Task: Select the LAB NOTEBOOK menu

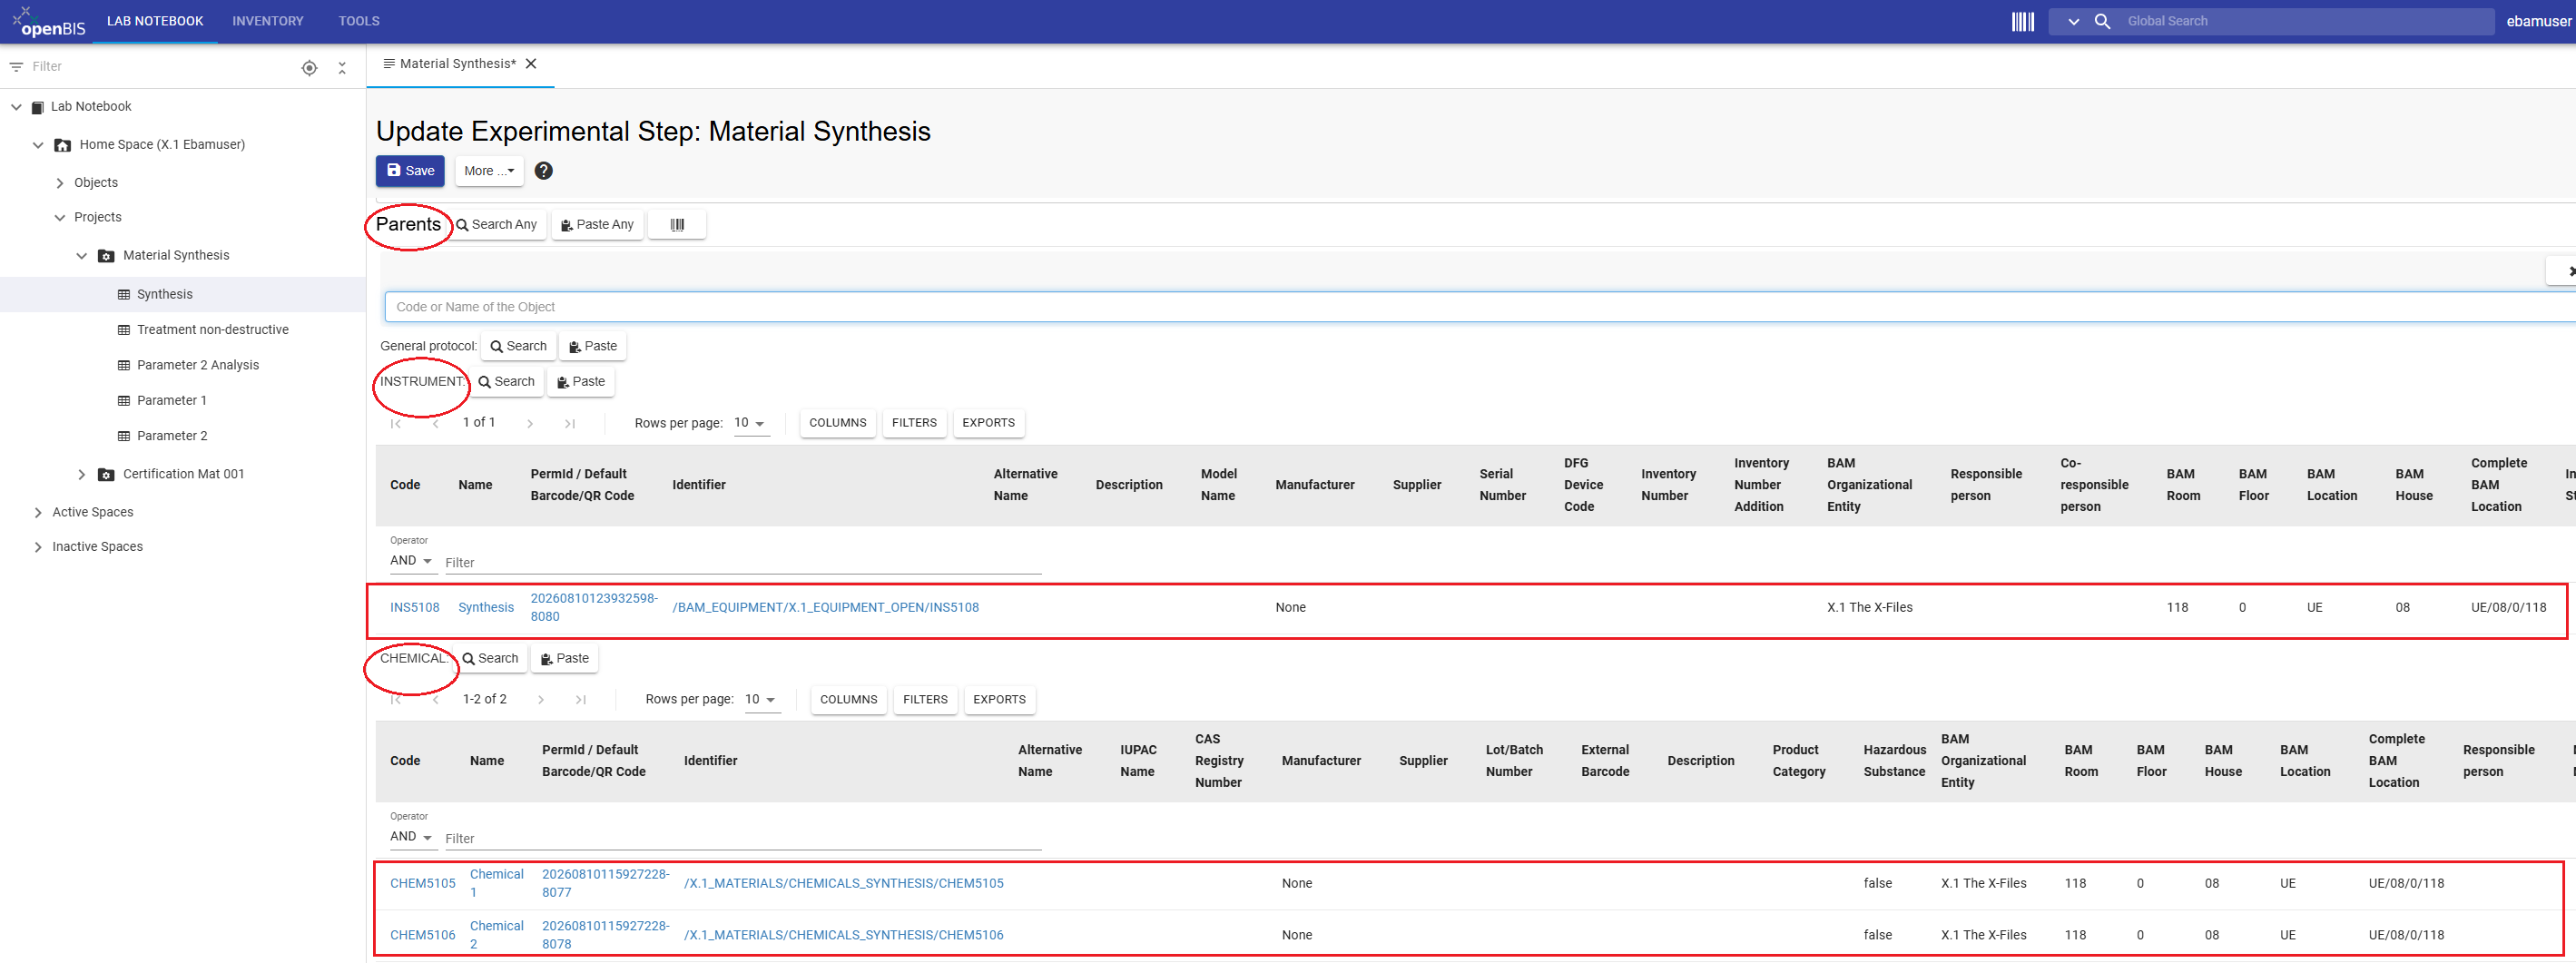Action: pyautogui.click(x=155, y=21)
